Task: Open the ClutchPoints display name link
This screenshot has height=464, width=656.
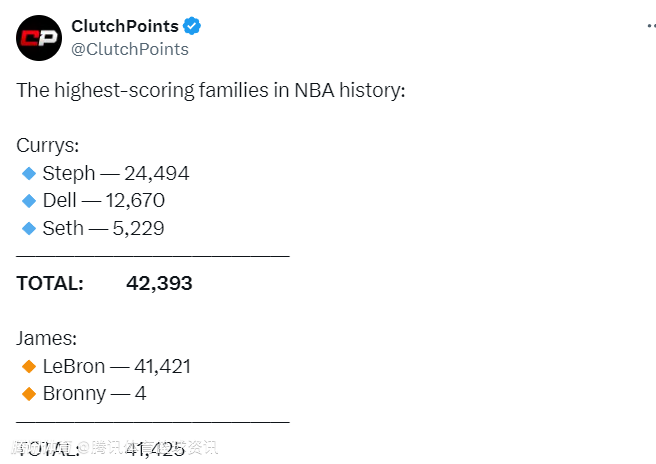Action: [x=125, y=26]
